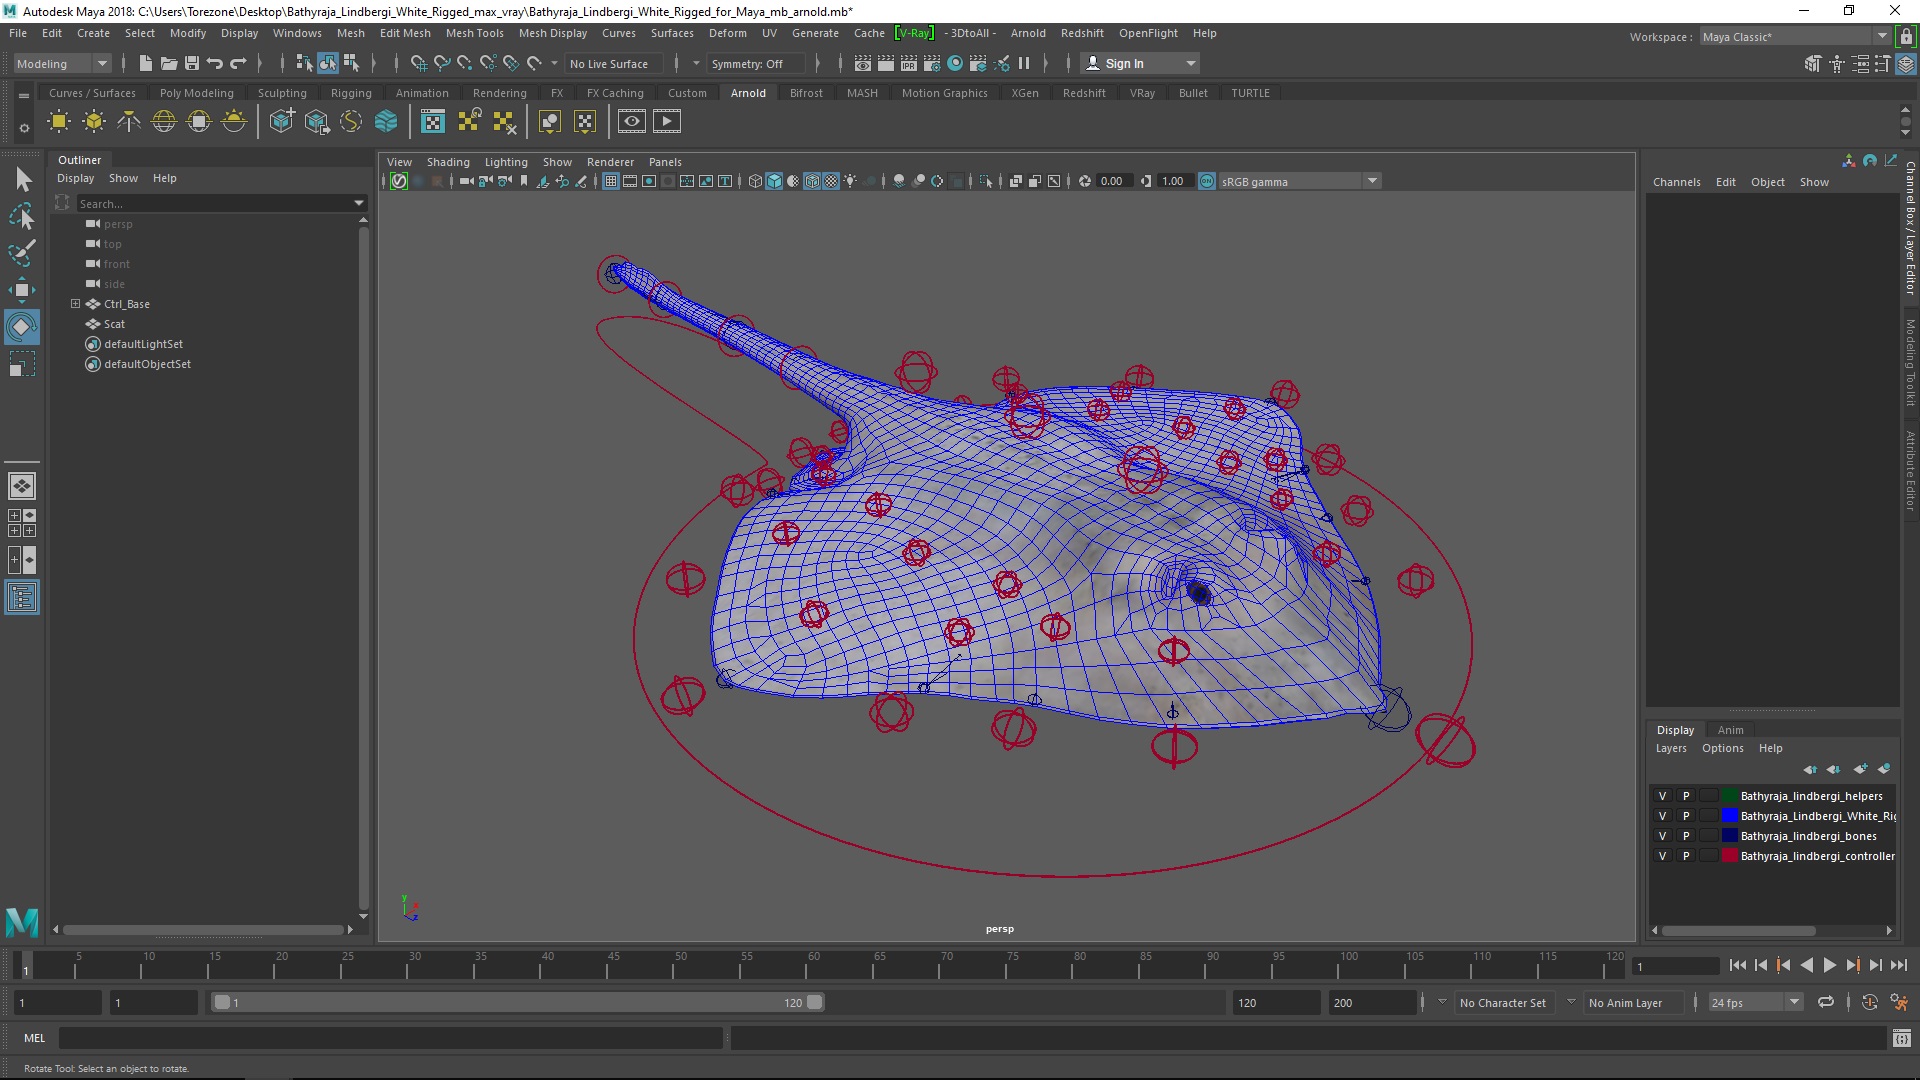This screenshot has height=1080, width=1920.
Task: Toggle the loop playback icon
Action: (1826, 1002)
